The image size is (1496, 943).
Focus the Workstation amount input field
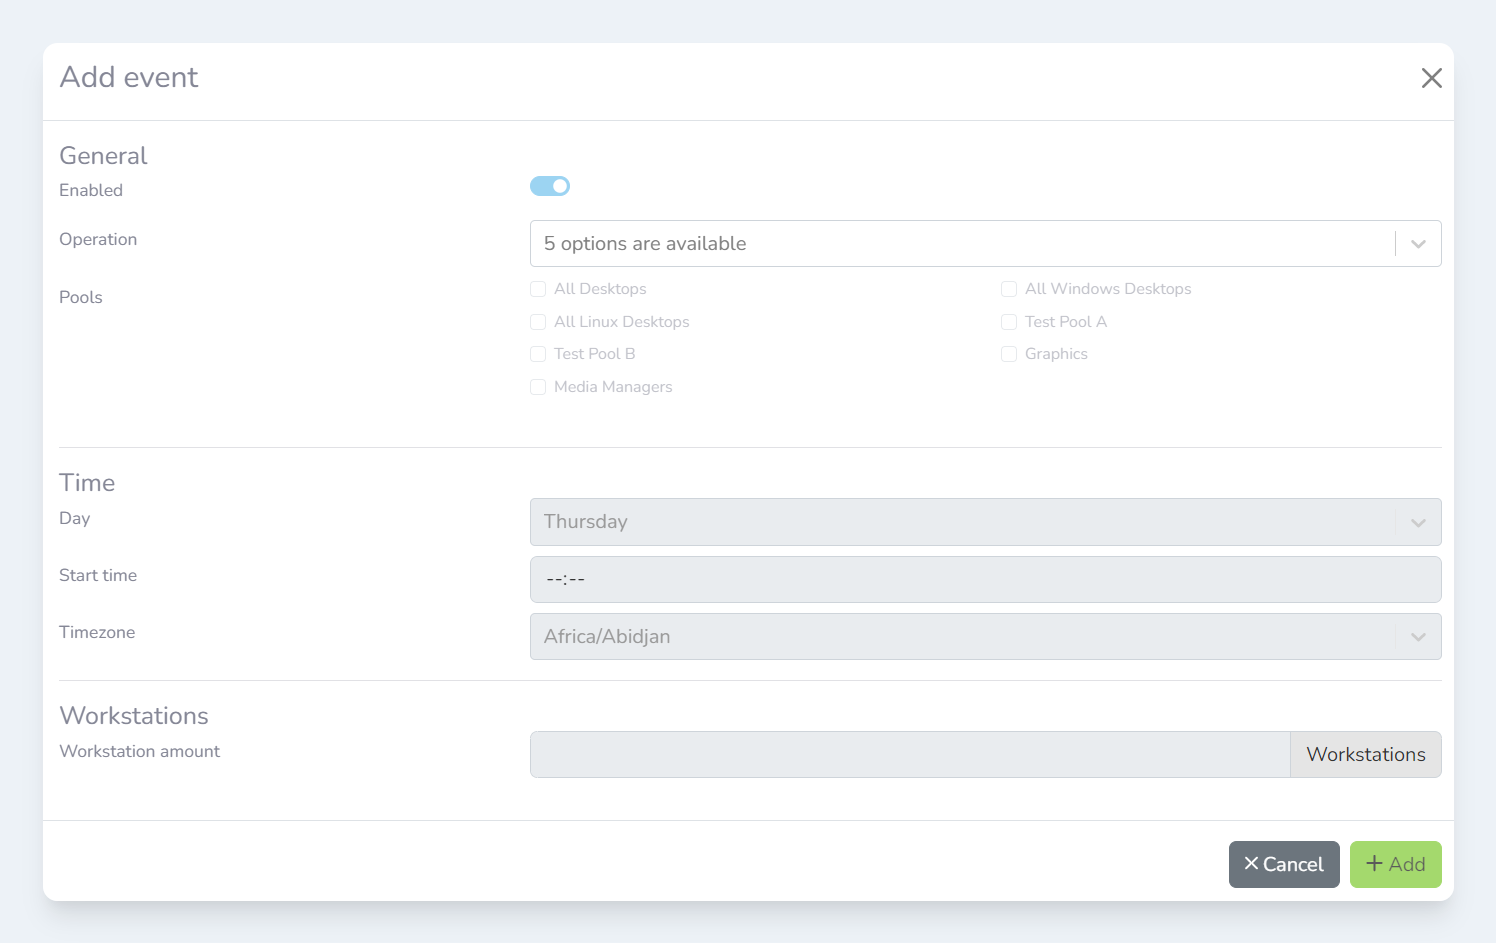910,755
